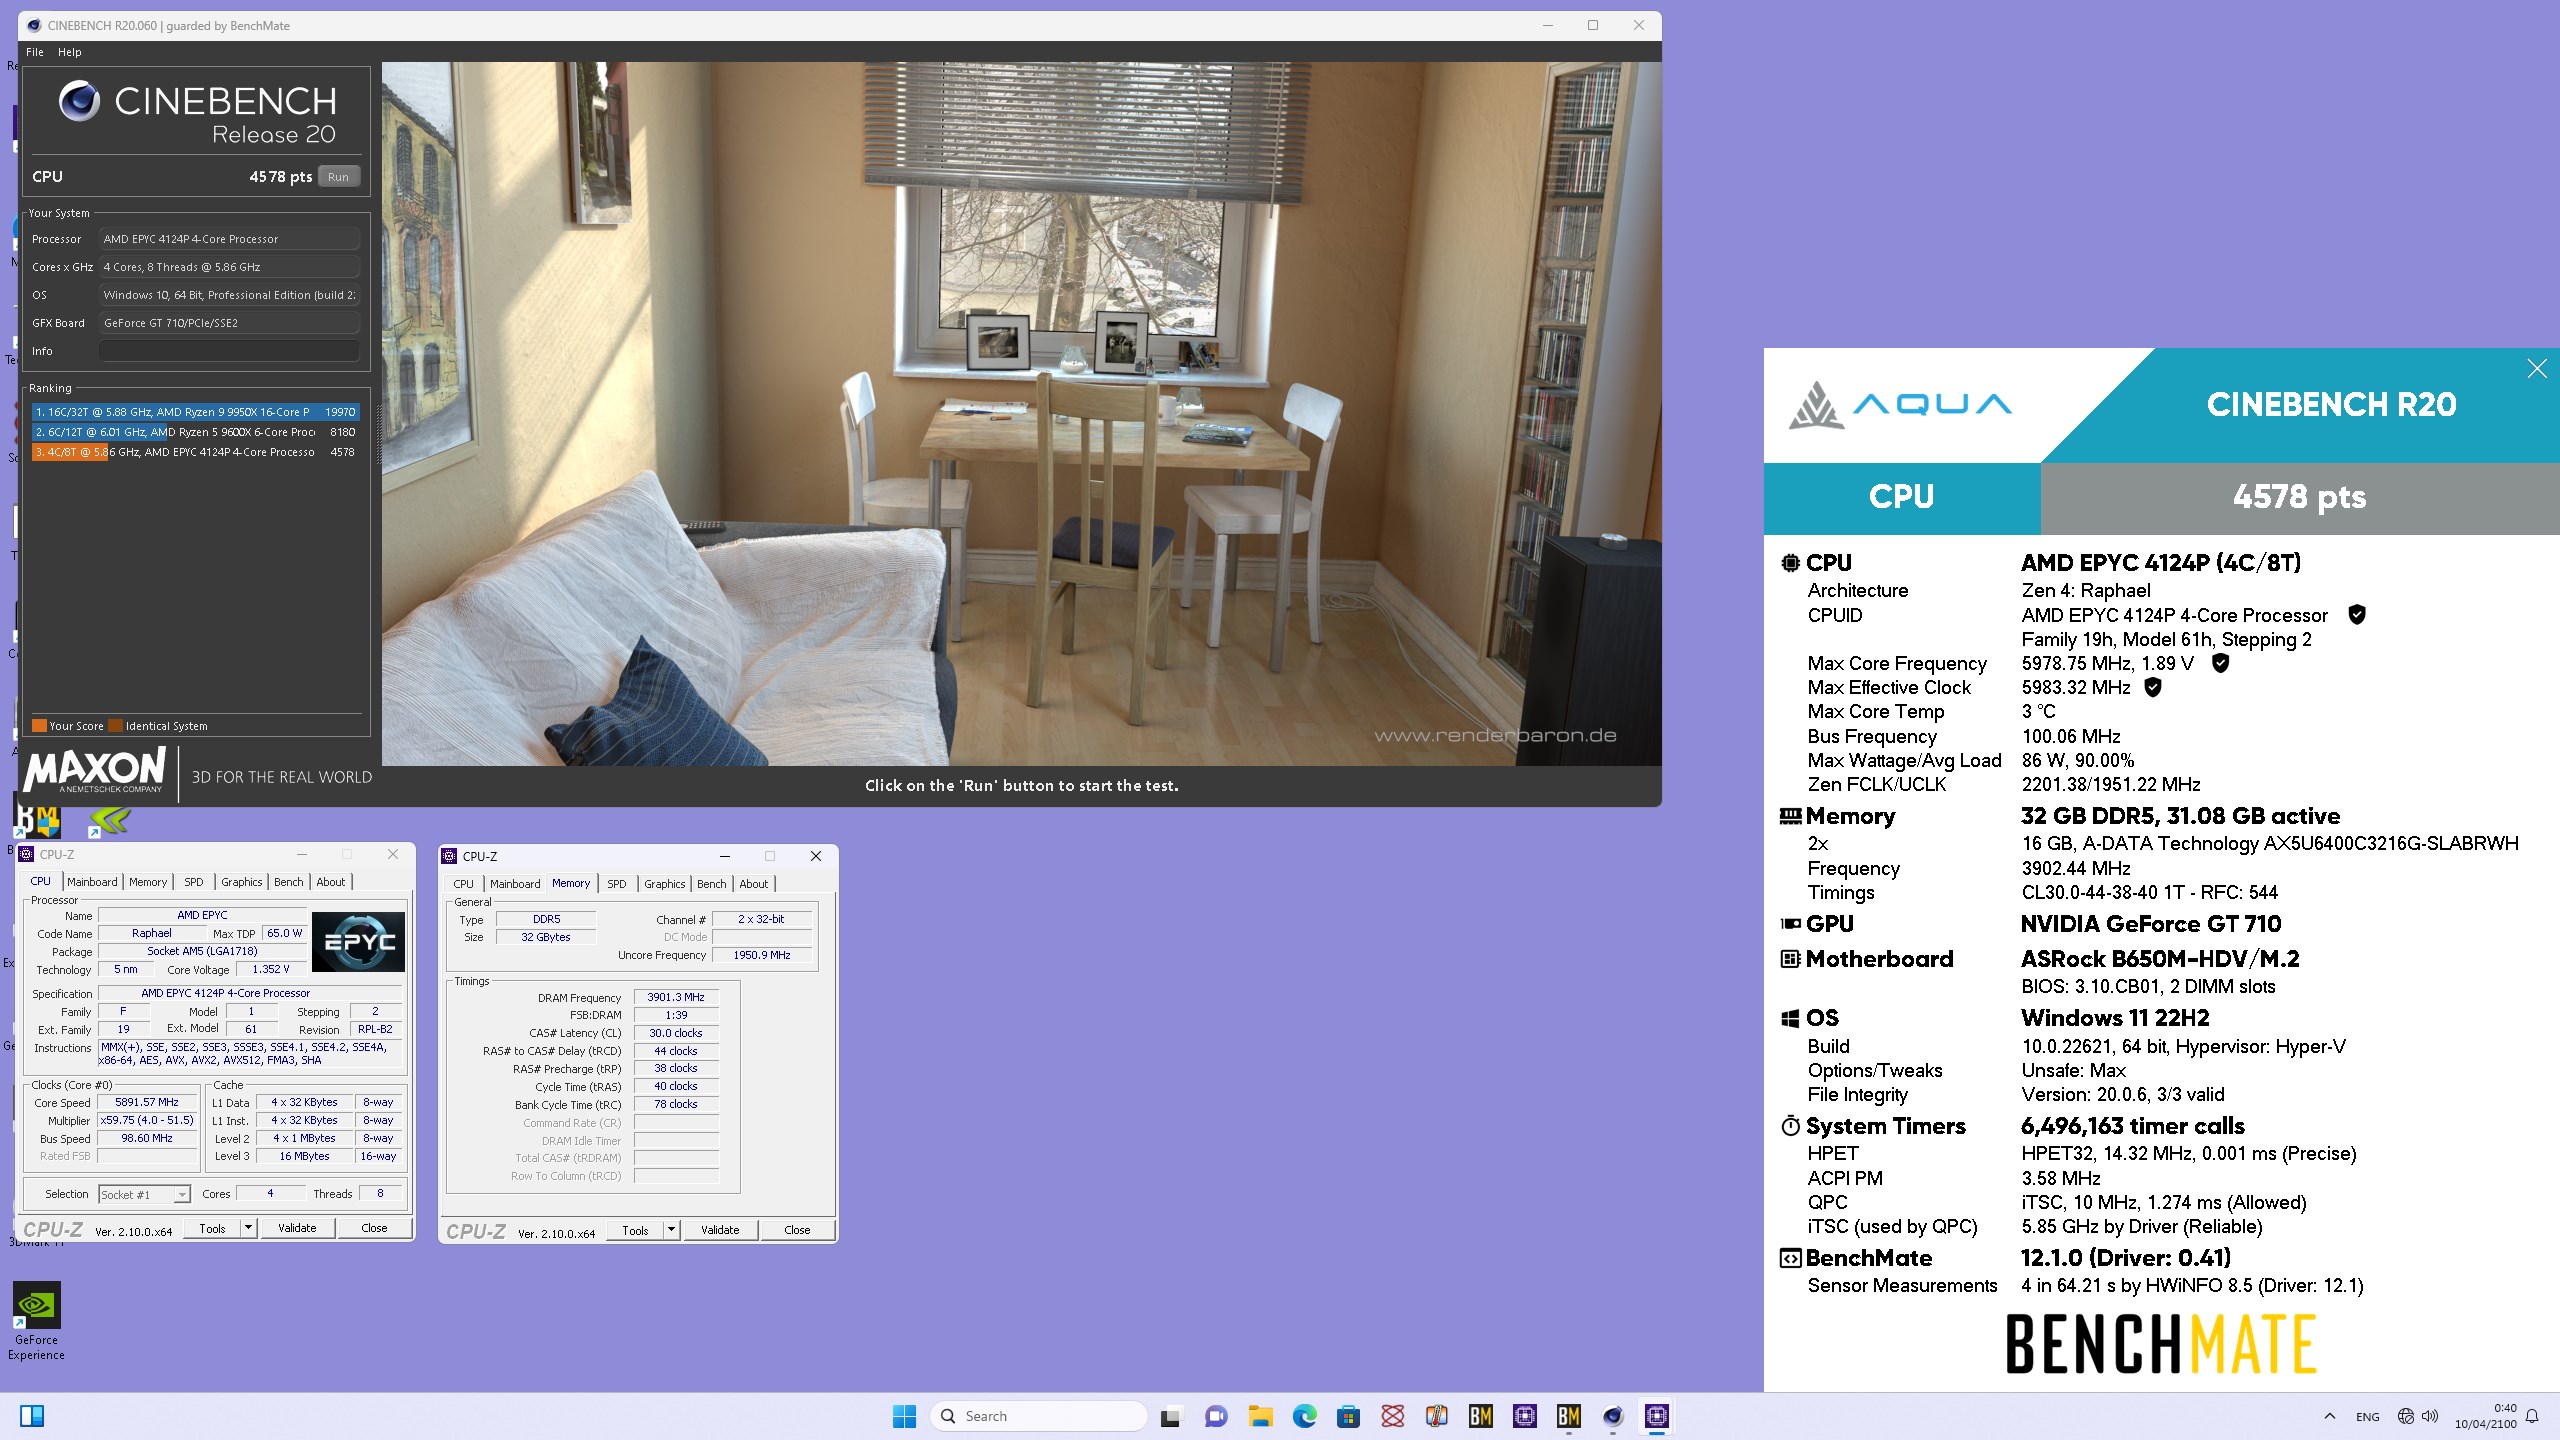Launch Microsoft Edge from the taskbar
The image size is (2560, 1440).
1304,1416
